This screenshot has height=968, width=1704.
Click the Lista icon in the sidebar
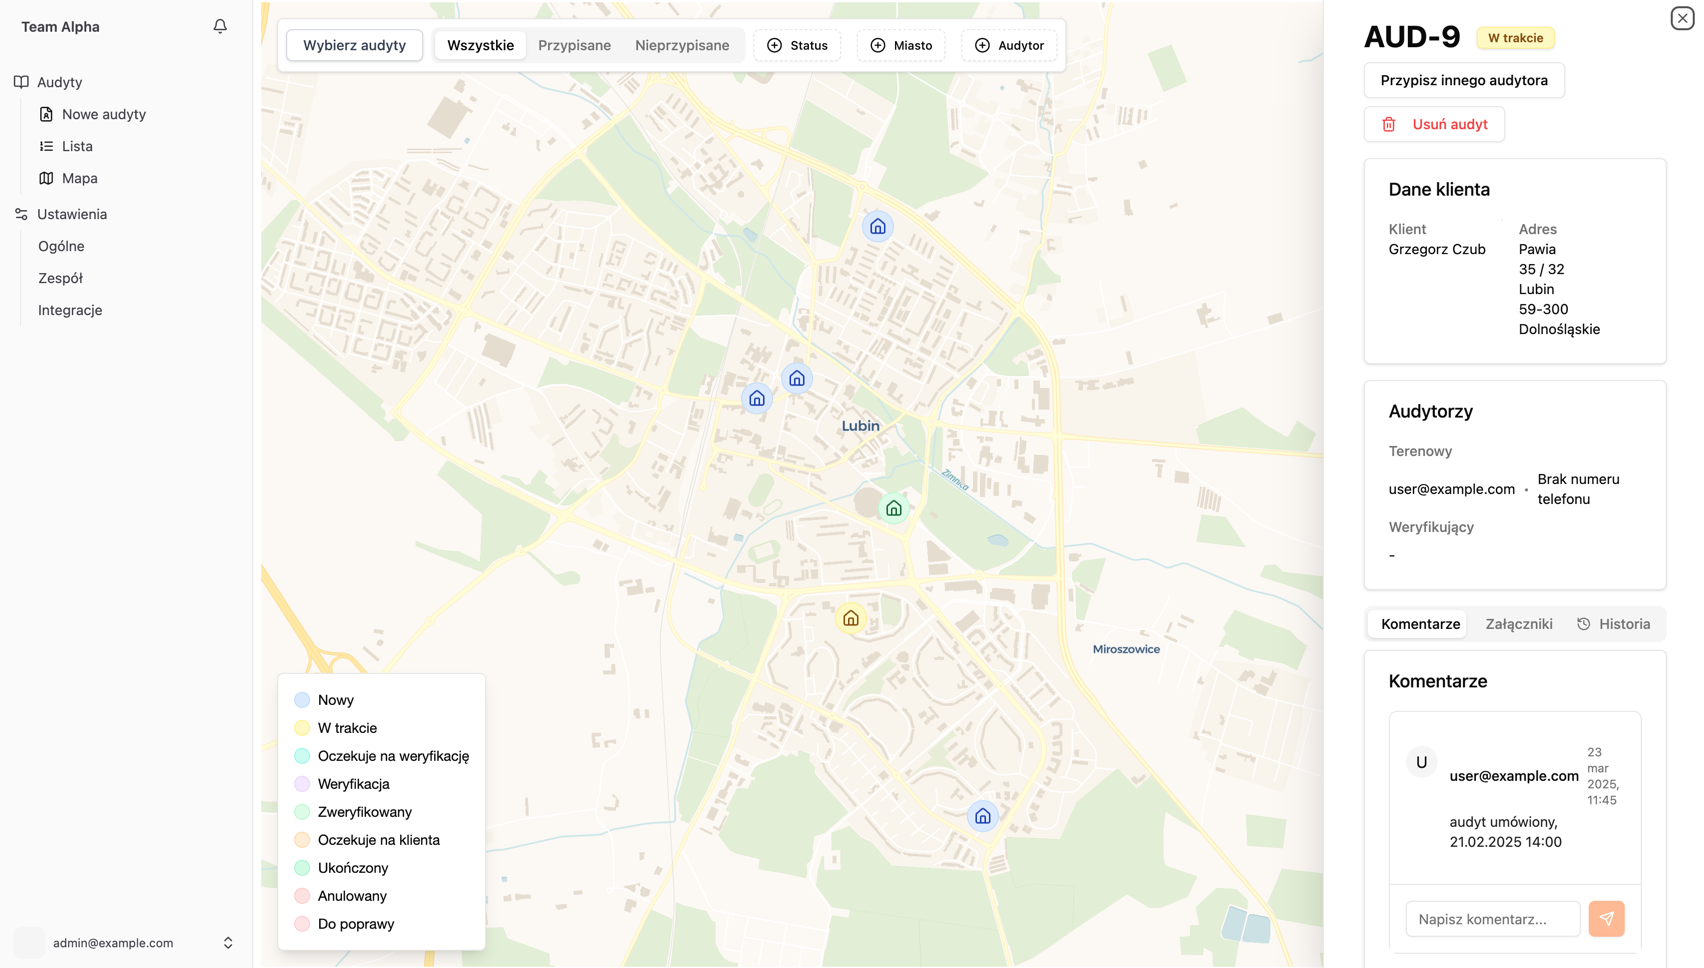pos(46,146)
